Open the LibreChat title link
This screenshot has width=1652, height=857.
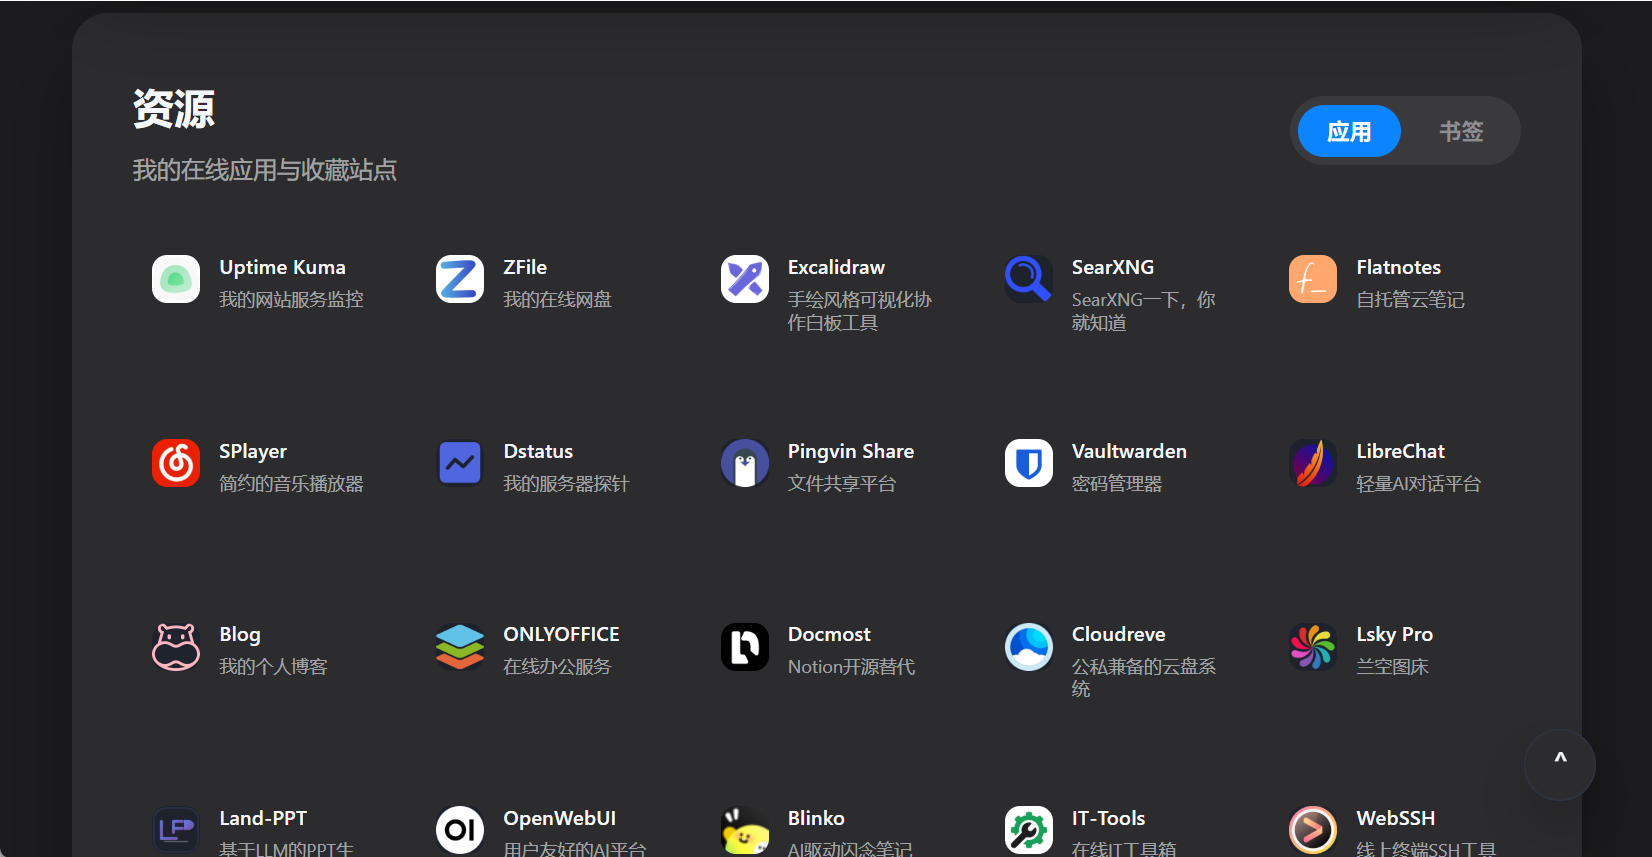pos(1400,451)
